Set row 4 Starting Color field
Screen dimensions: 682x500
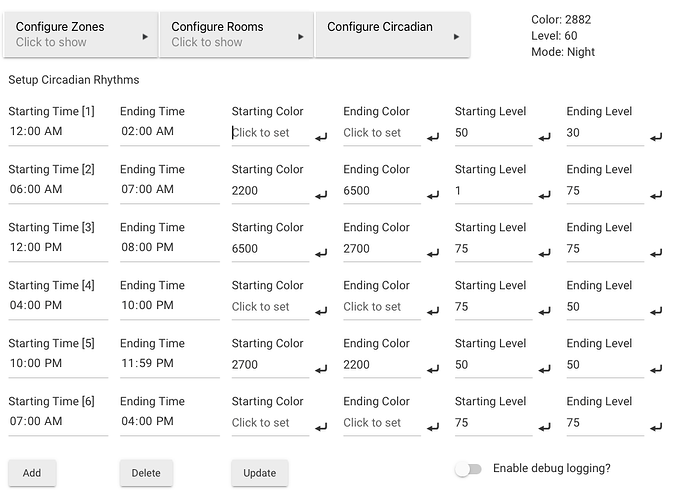coord(268,307)
